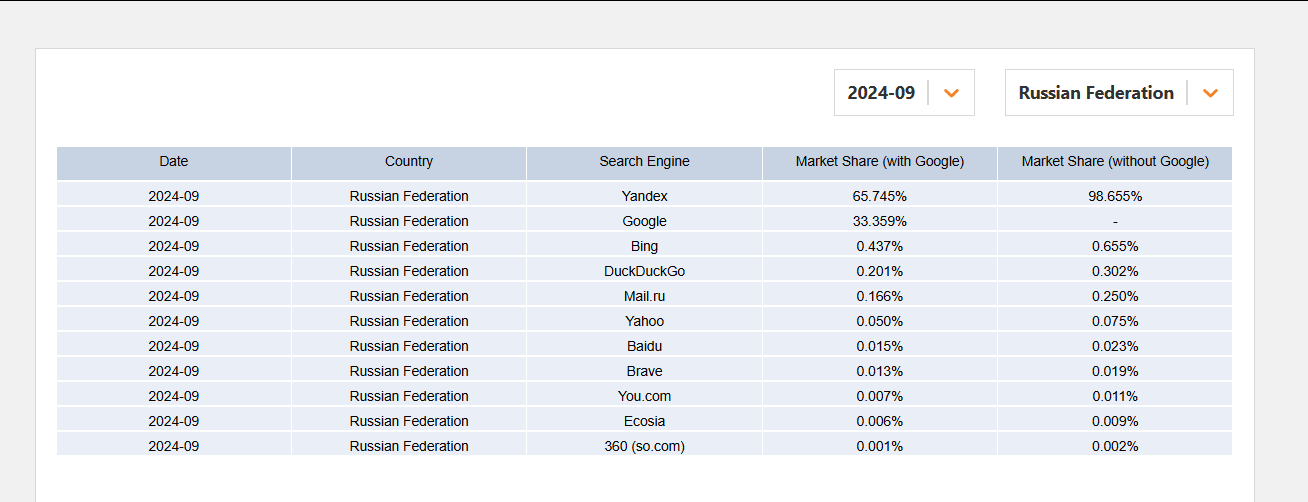The image size is (1308, 502).
Task: Click Market Share (with Google) column header
Action: point(880,163)
